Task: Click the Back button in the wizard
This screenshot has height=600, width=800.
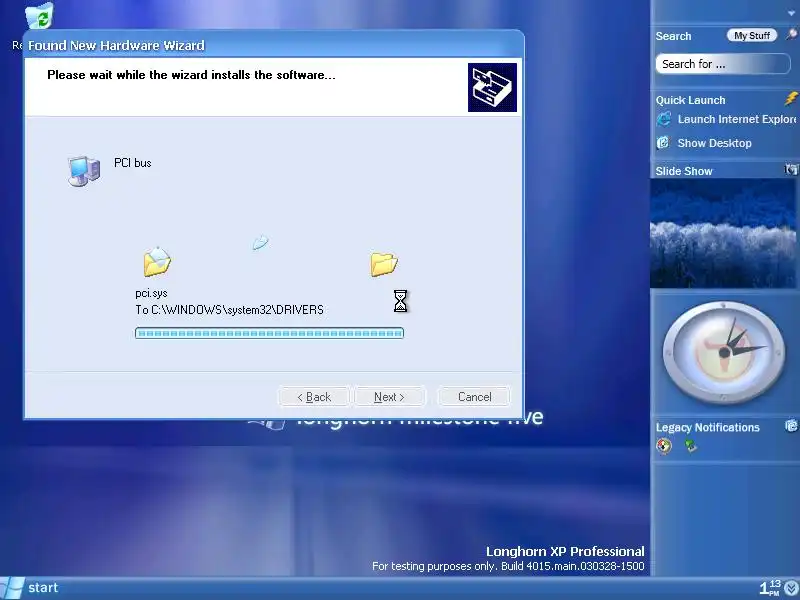Action: tap(314, 396)
